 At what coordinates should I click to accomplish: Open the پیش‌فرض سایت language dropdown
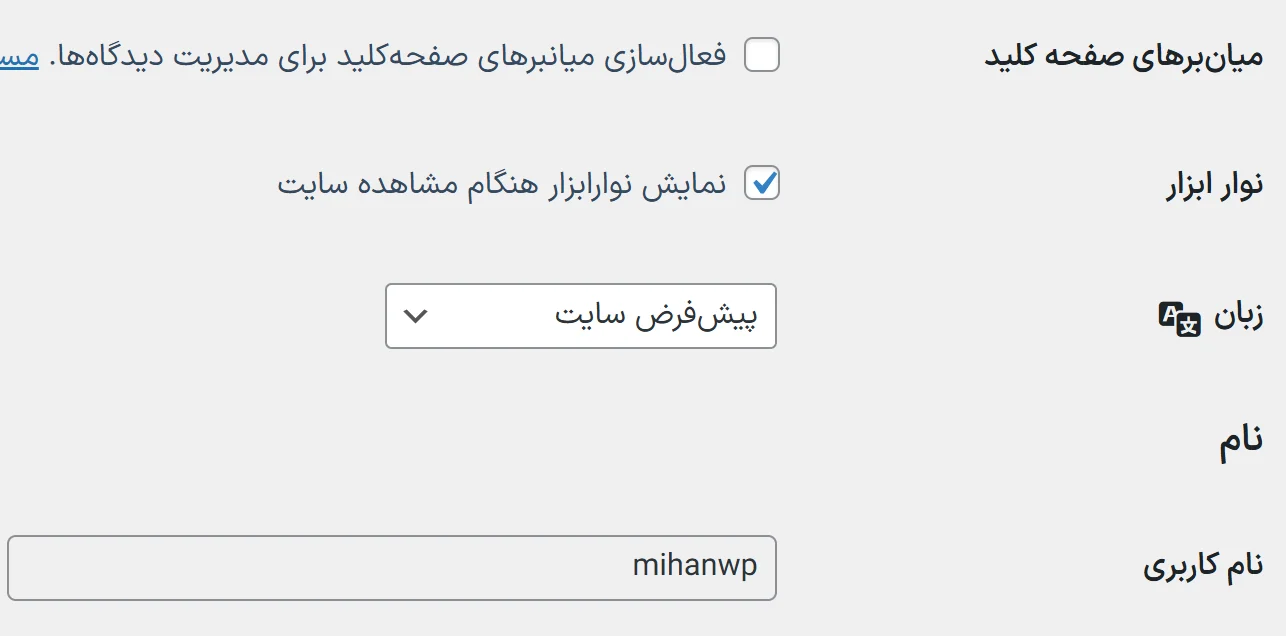pos(580,316)
